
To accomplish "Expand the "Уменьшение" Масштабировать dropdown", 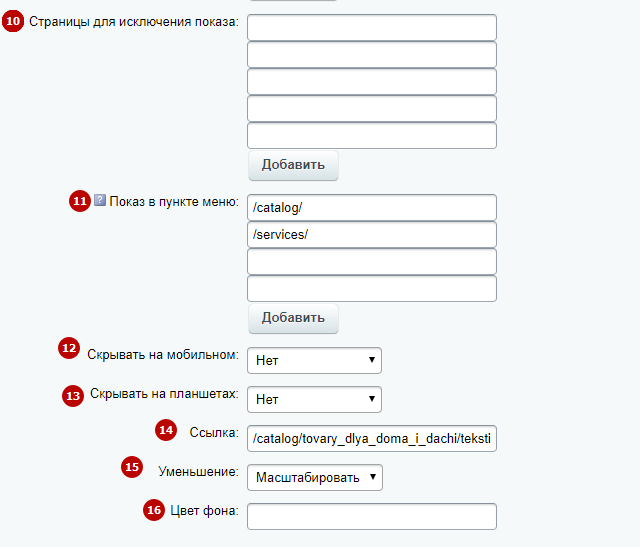I will click(315, 477).
